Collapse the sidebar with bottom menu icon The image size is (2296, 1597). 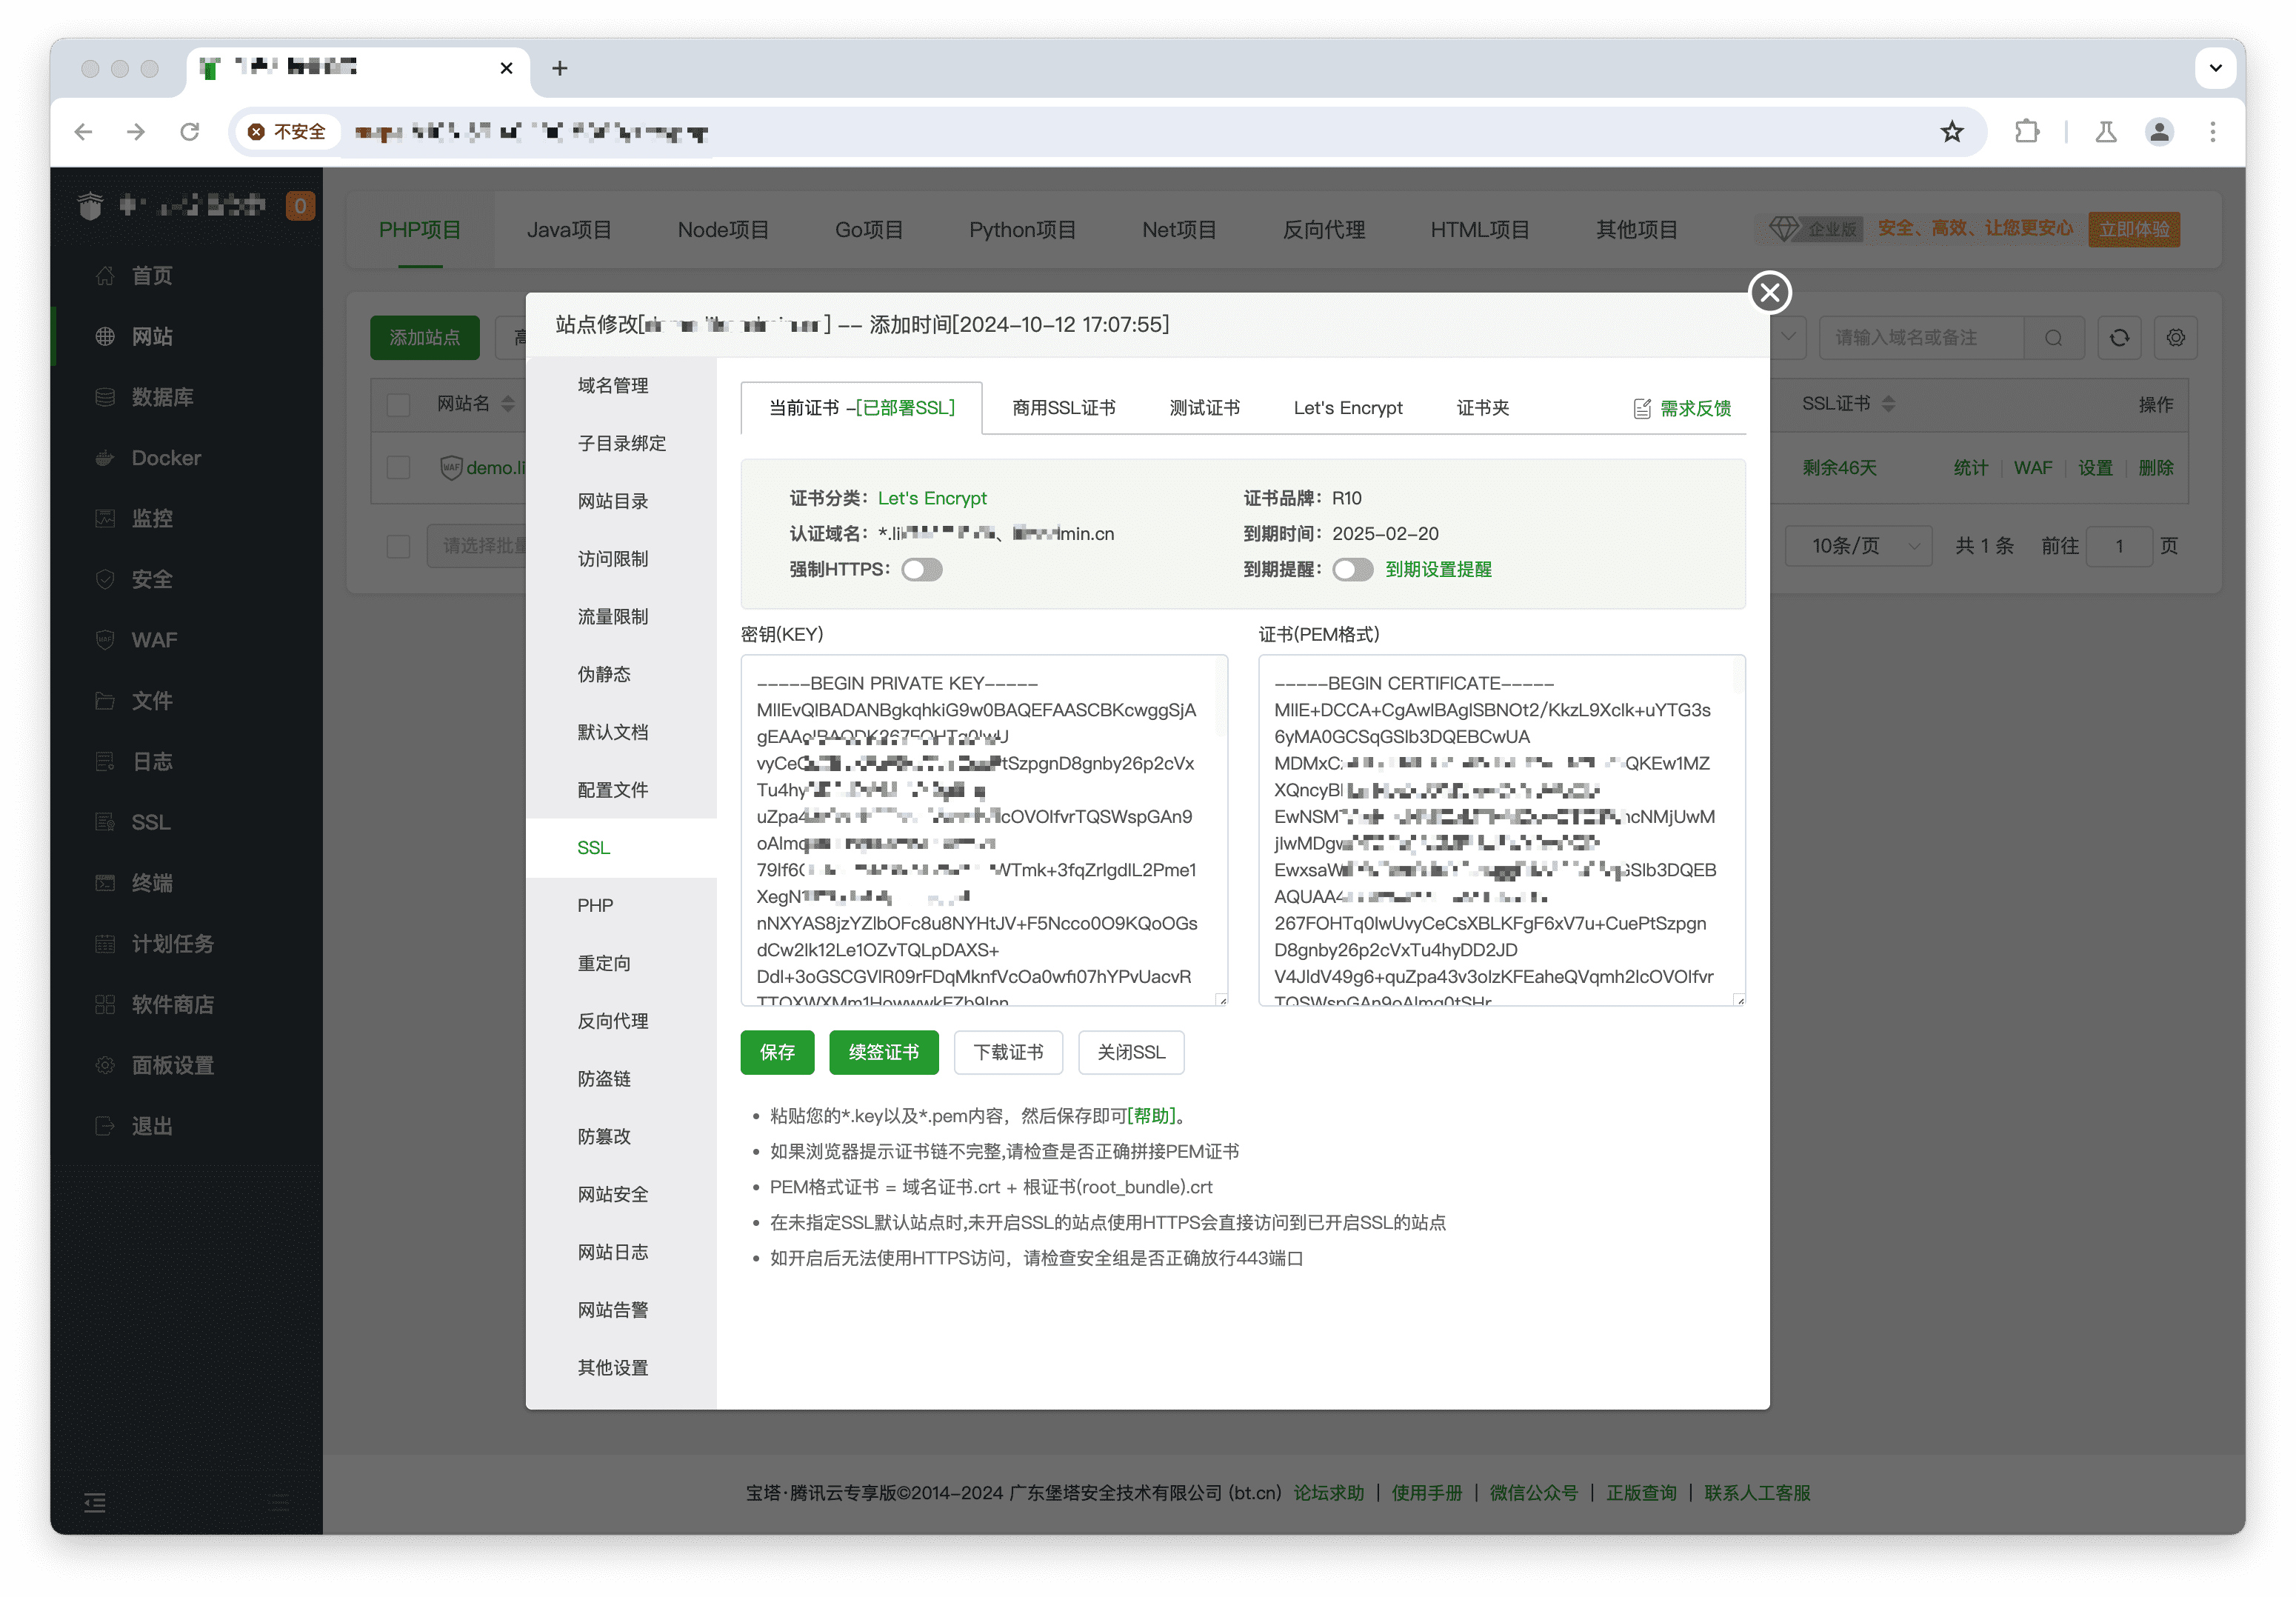(x=95, y=1502)
